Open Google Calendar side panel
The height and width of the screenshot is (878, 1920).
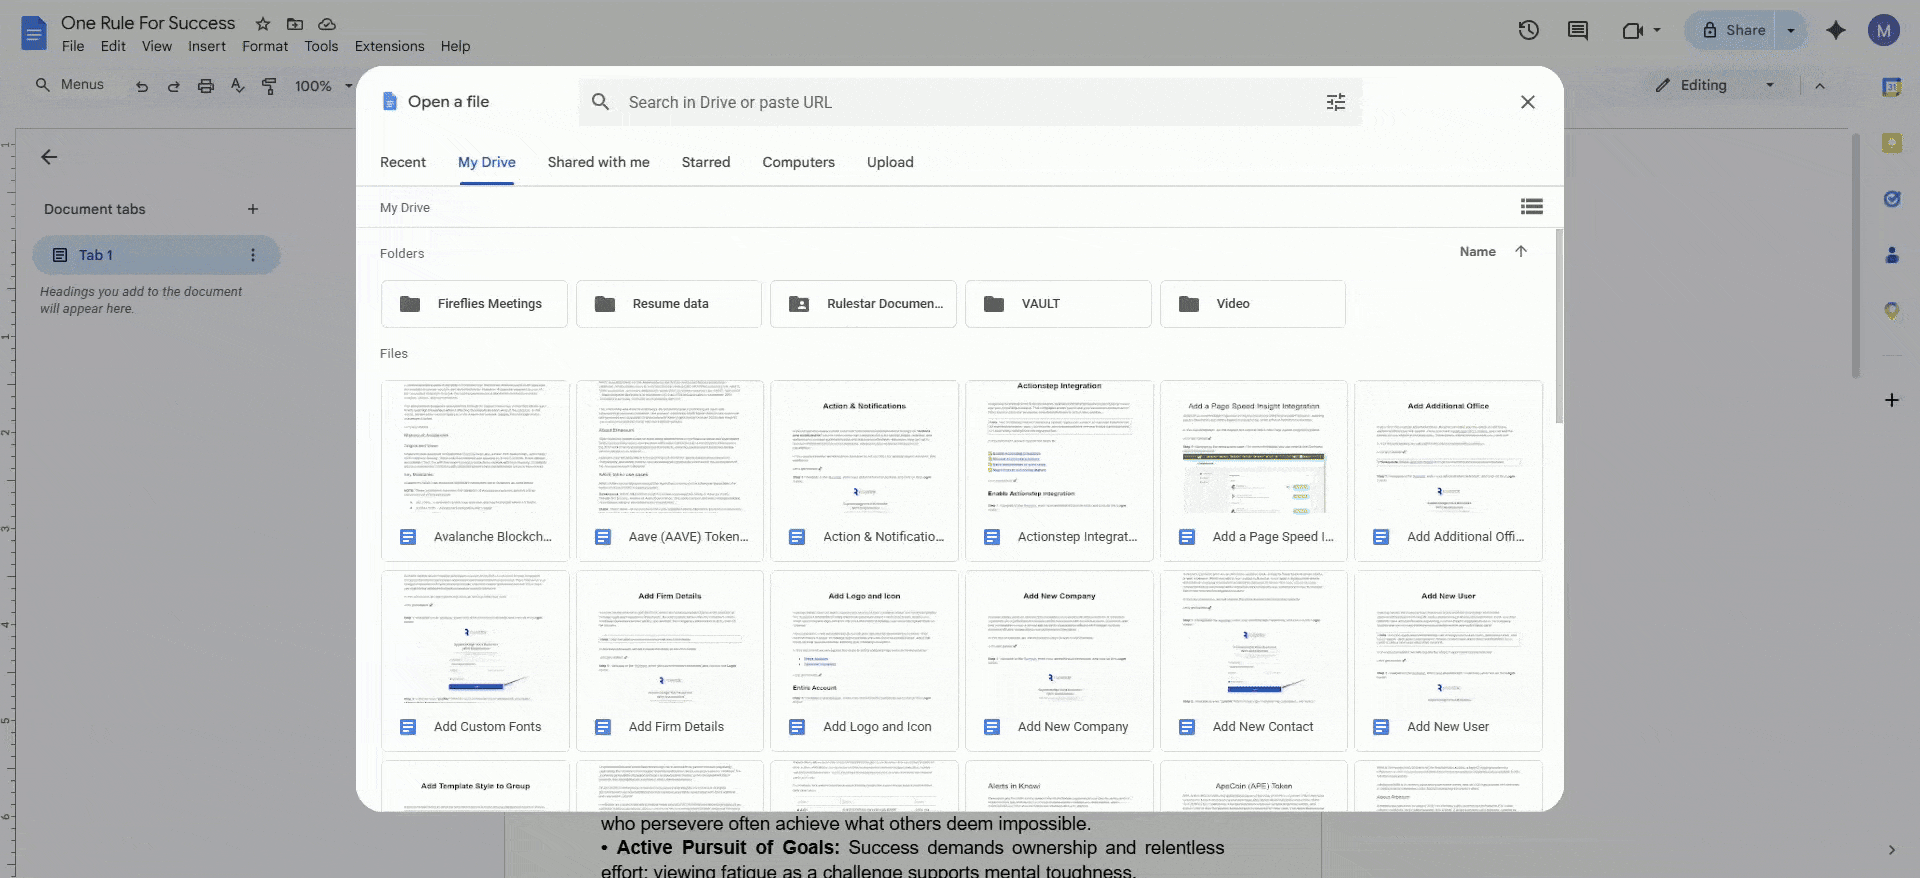coord(1892,87)
